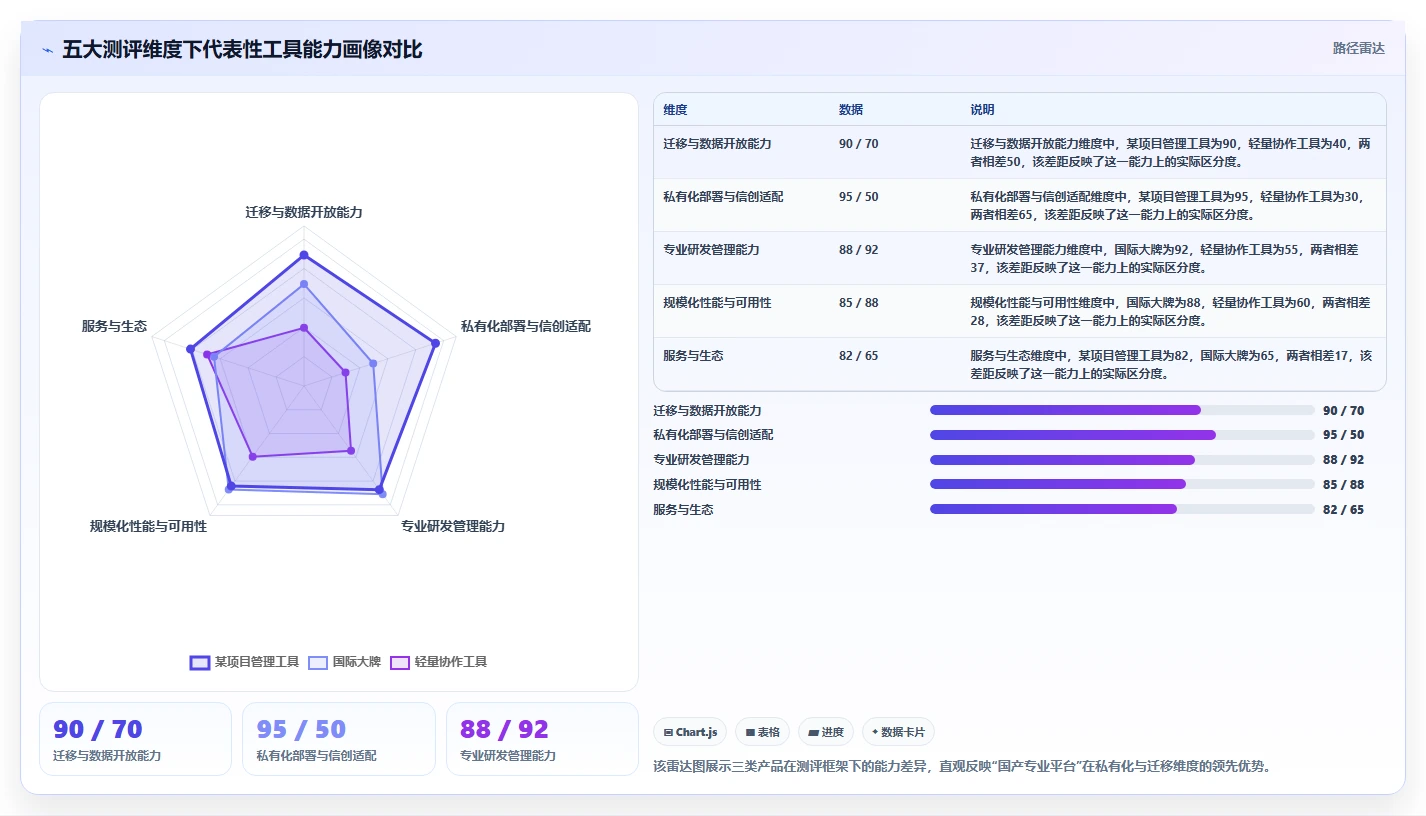Click the 规模化性能与可用性 radar axis label

[148, 526]
